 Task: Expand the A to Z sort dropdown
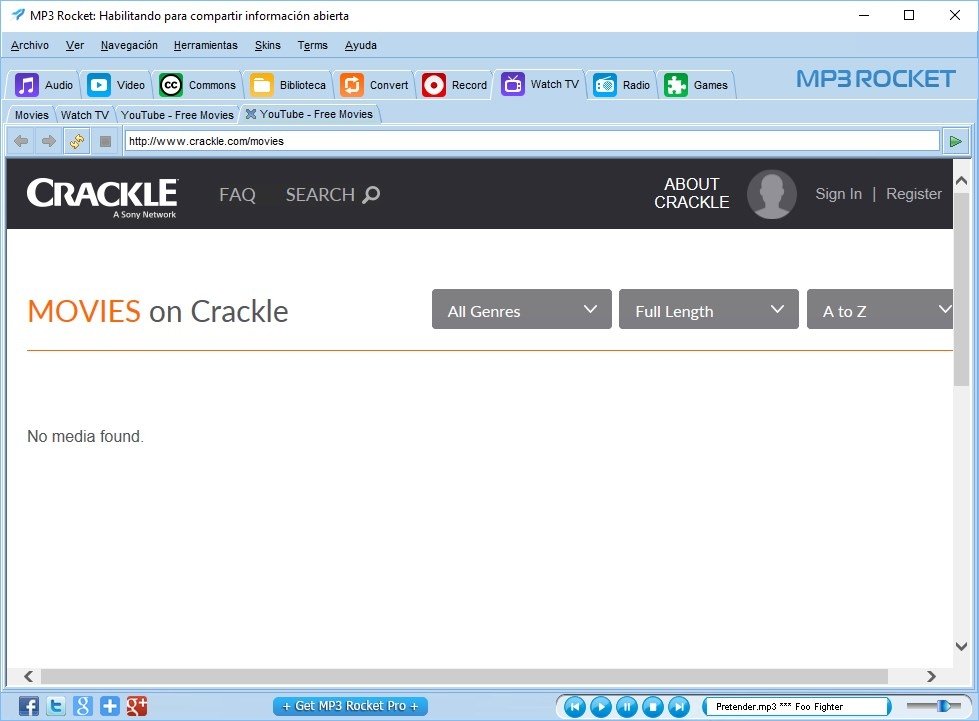point(880,309)
